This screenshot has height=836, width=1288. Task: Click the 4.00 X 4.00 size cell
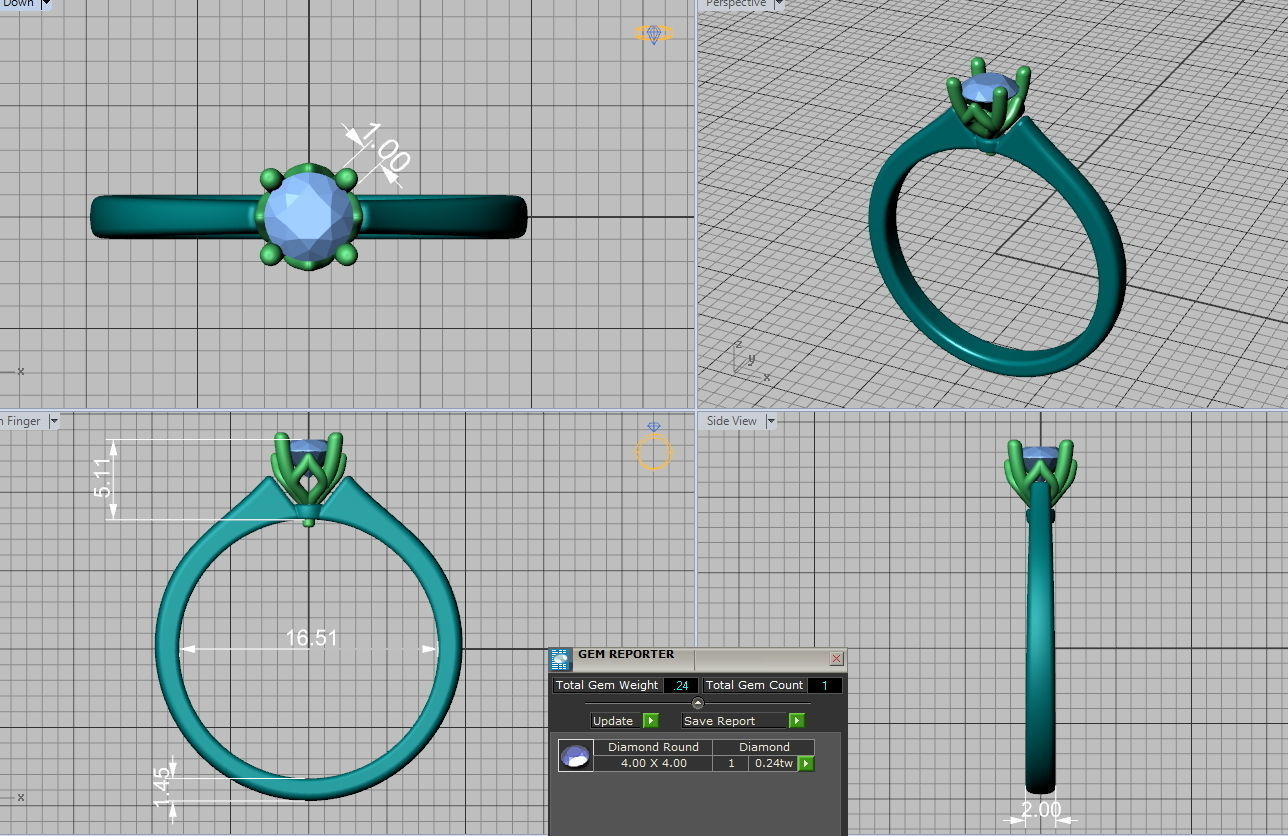pyautogui.click(x=653, y=763)
